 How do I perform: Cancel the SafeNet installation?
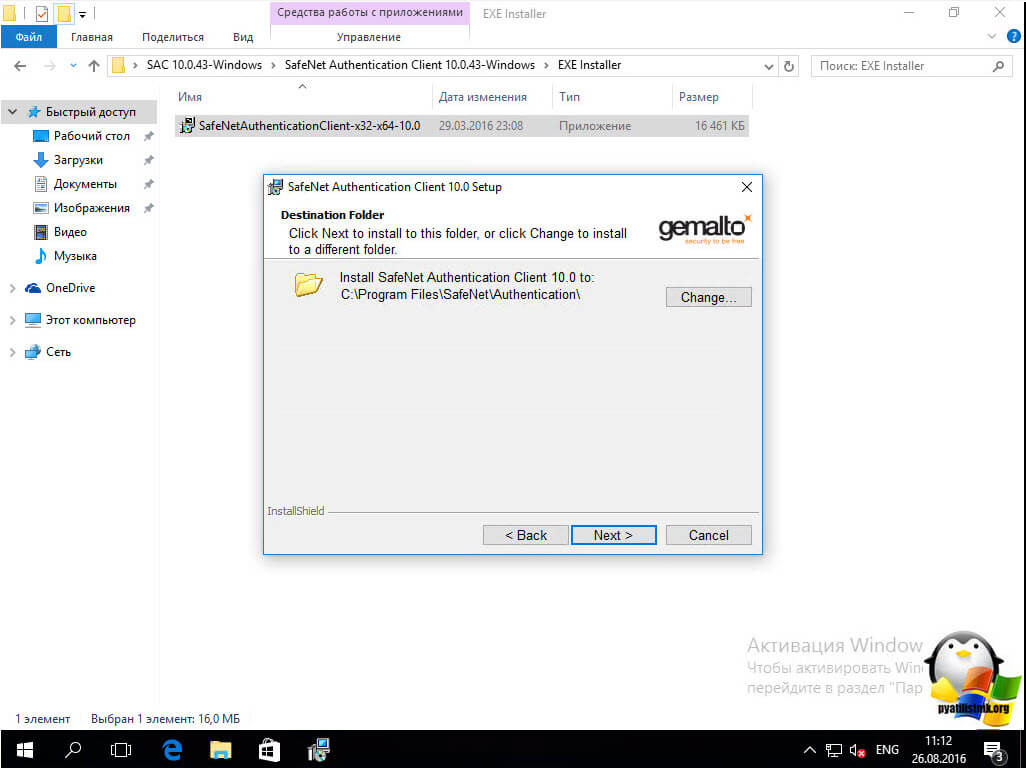(x=709, y=535)
